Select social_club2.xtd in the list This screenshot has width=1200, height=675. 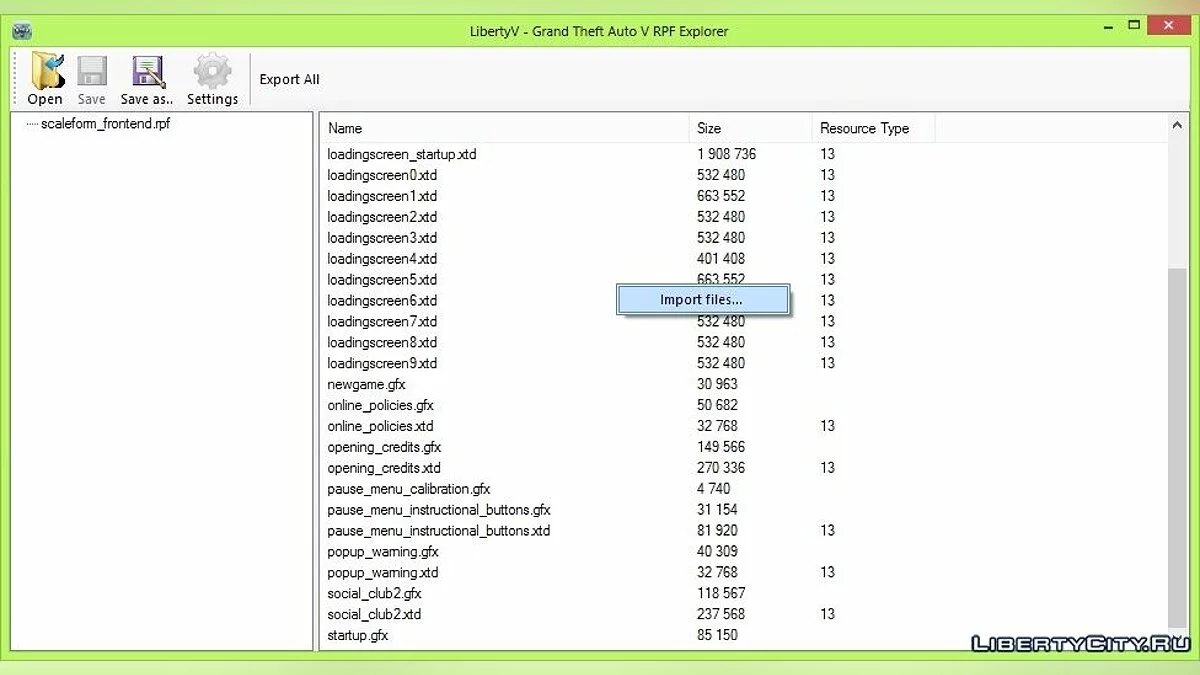[x=374, y=614]
